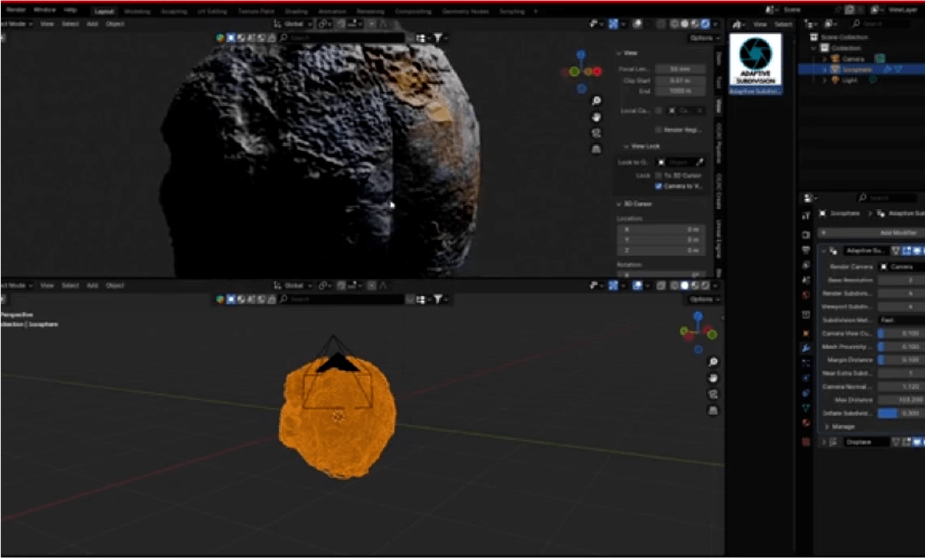Image resolution: width=925 pixels, height=558 pixels.
Task: Open the Output properties tab icon
Action: click(806, 251)
